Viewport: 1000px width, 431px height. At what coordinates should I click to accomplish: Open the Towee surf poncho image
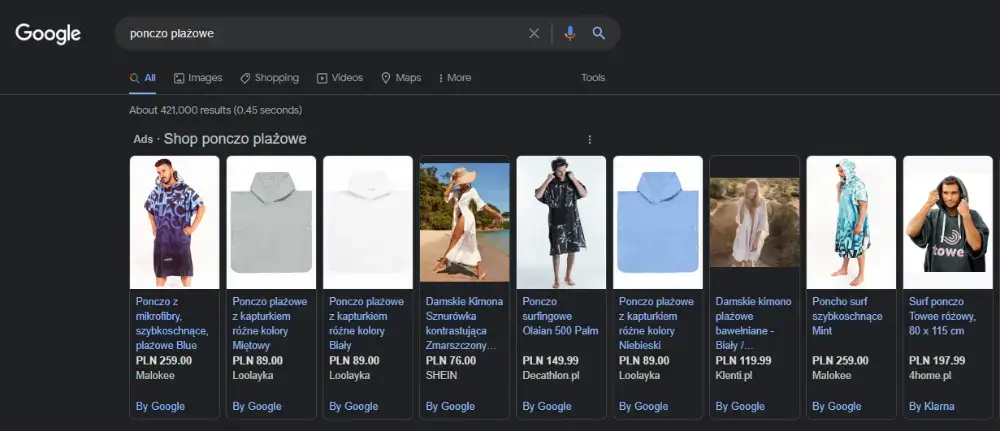948,223
